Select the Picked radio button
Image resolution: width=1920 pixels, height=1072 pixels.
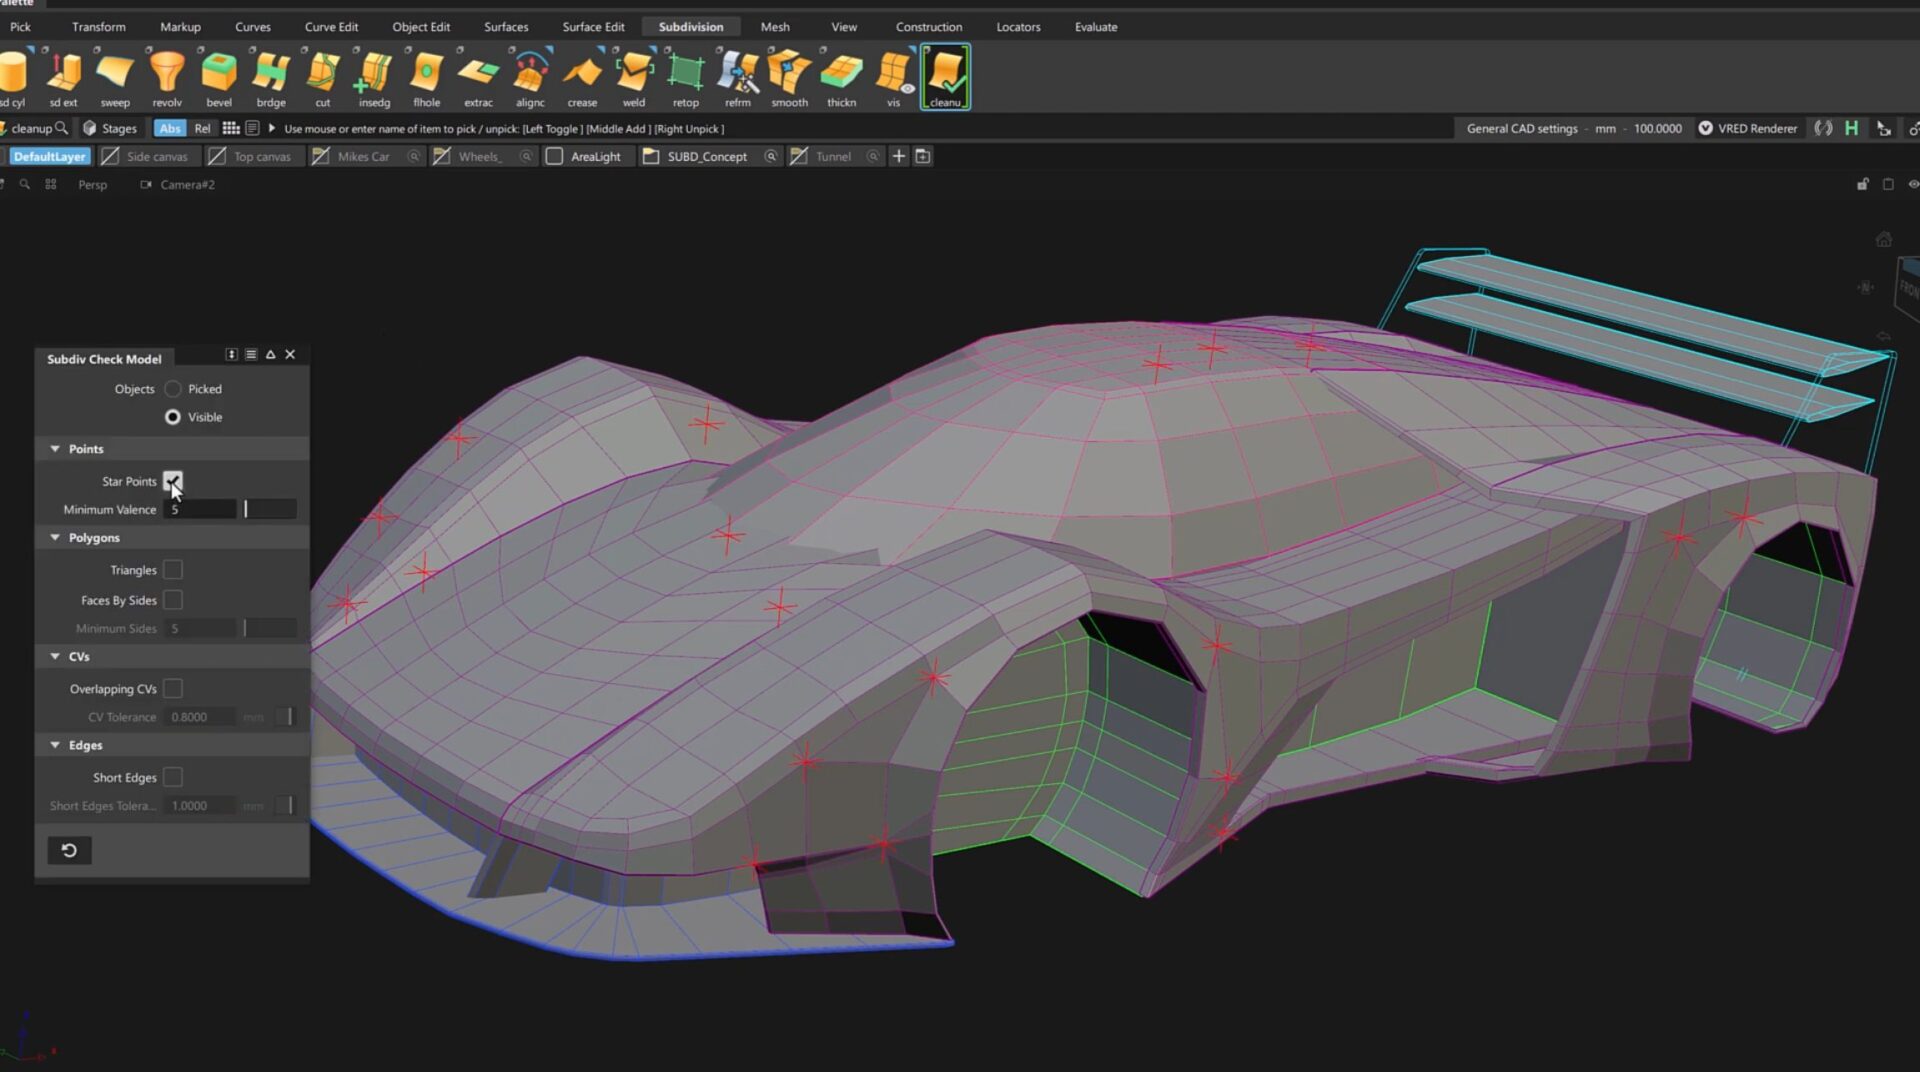(x=172, y=389)
